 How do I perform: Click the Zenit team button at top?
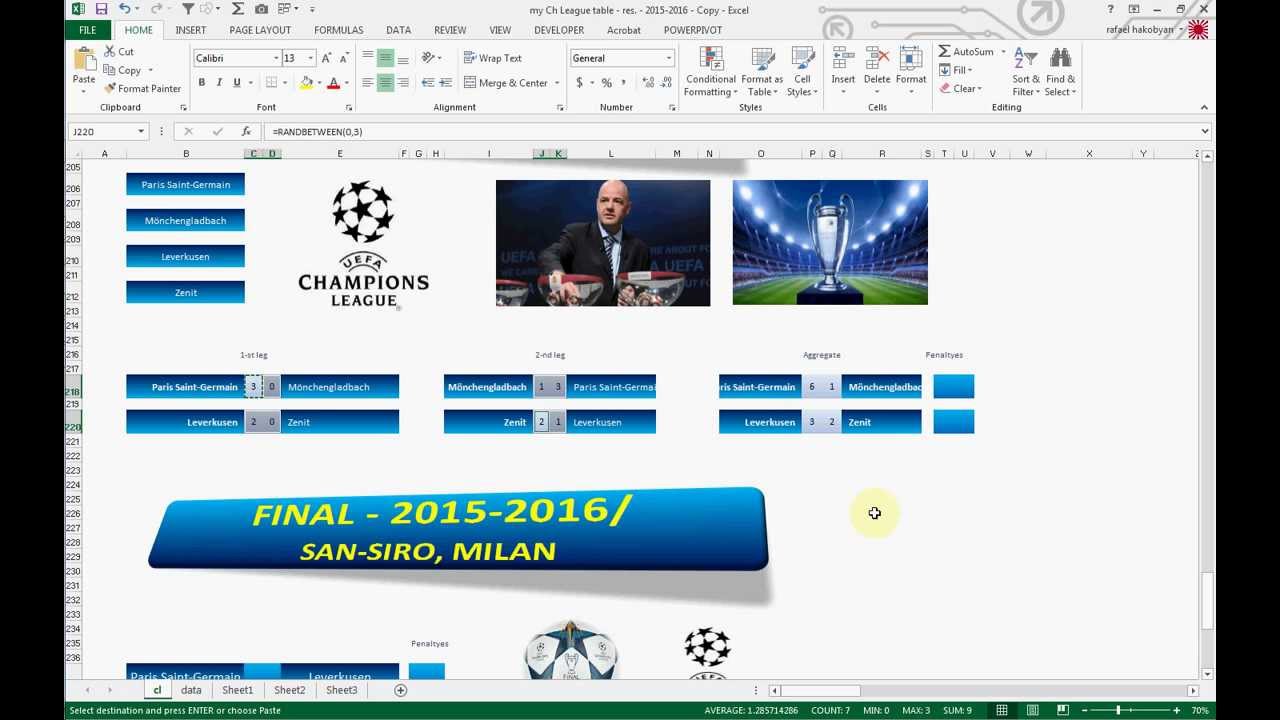185,292
